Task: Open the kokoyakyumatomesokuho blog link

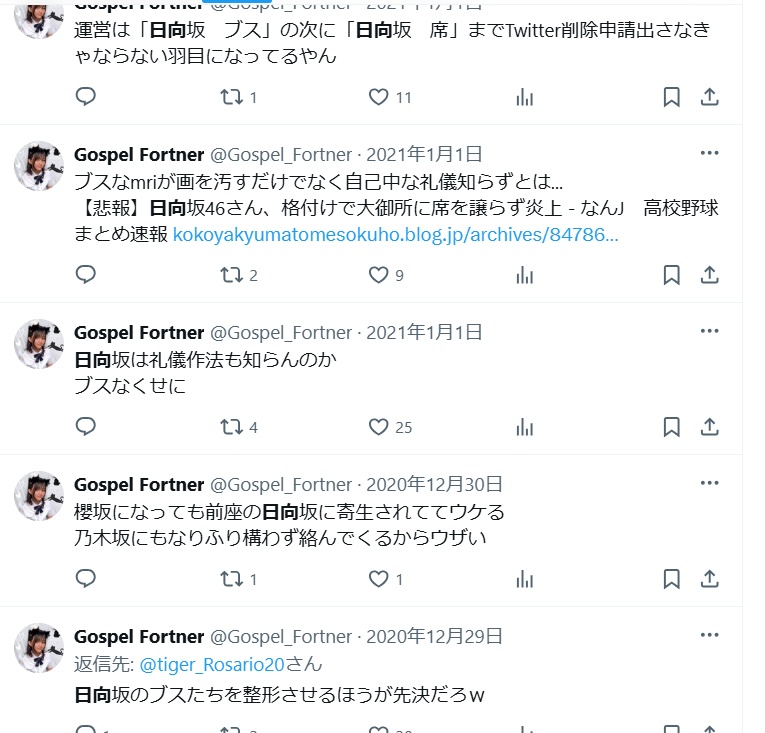Action: coord(395,236)
